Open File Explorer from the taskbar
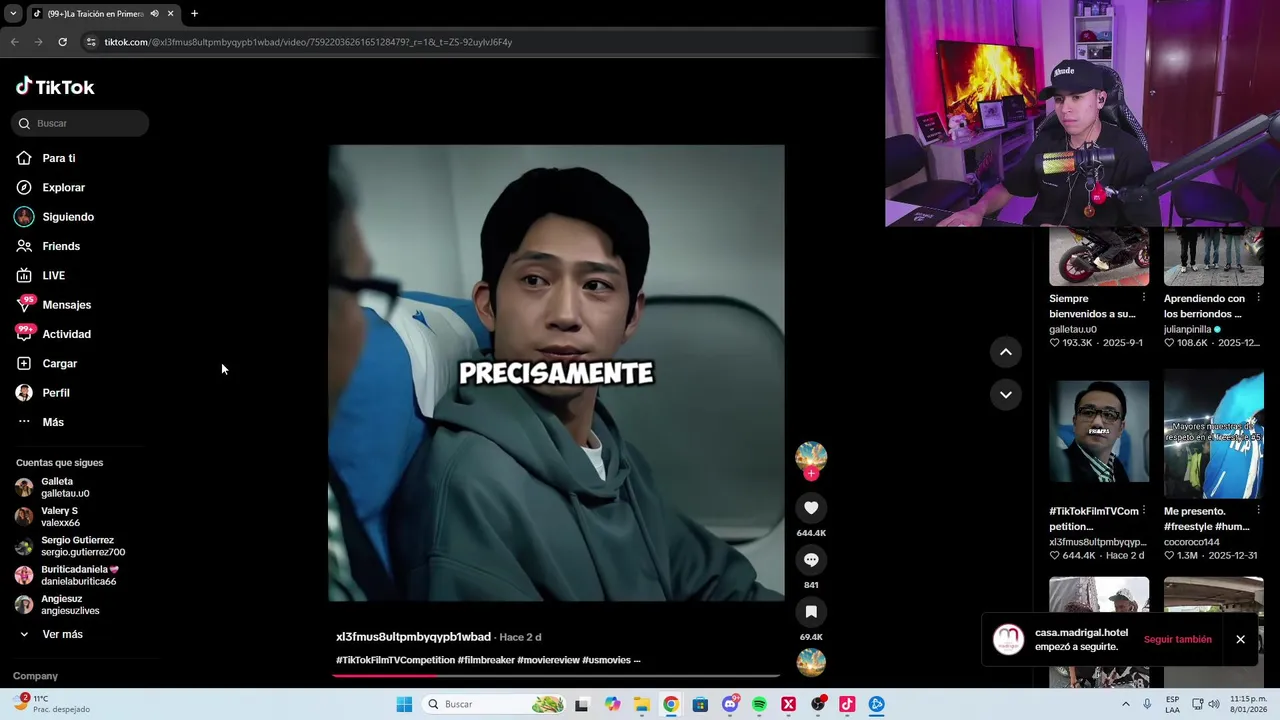 pyautogui.click(x=641, y=704)
